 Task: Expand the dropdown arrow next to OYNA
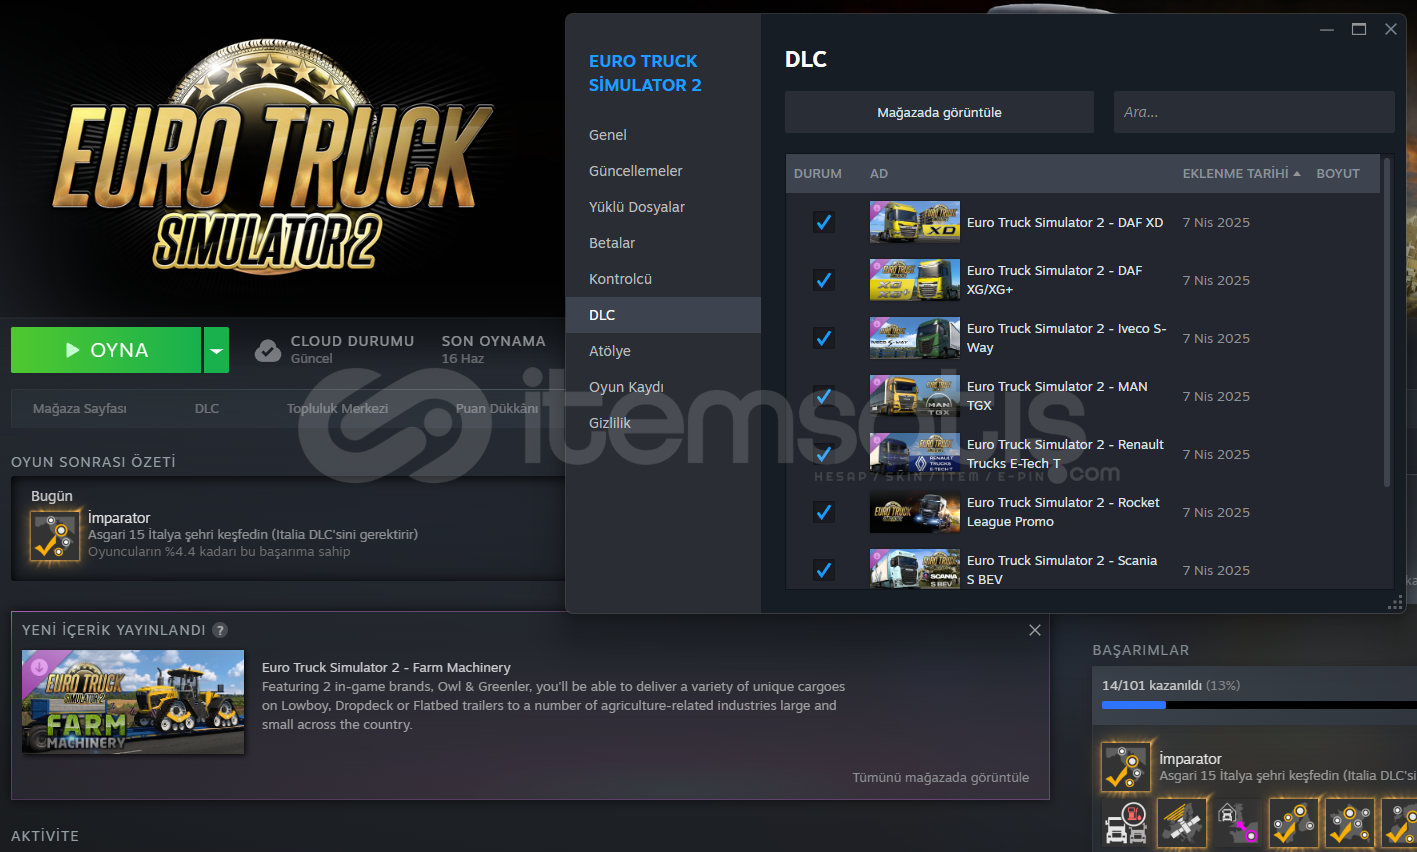[x=216, y=350]
